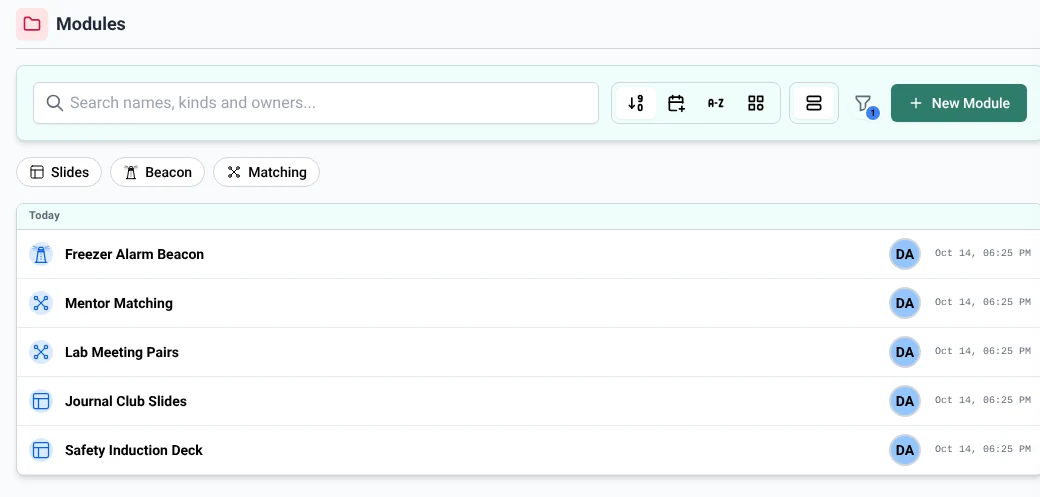Open Freezer Alarm Beacon module
The width and height of the screenshot is (1040, 497).
pos(135,254)
